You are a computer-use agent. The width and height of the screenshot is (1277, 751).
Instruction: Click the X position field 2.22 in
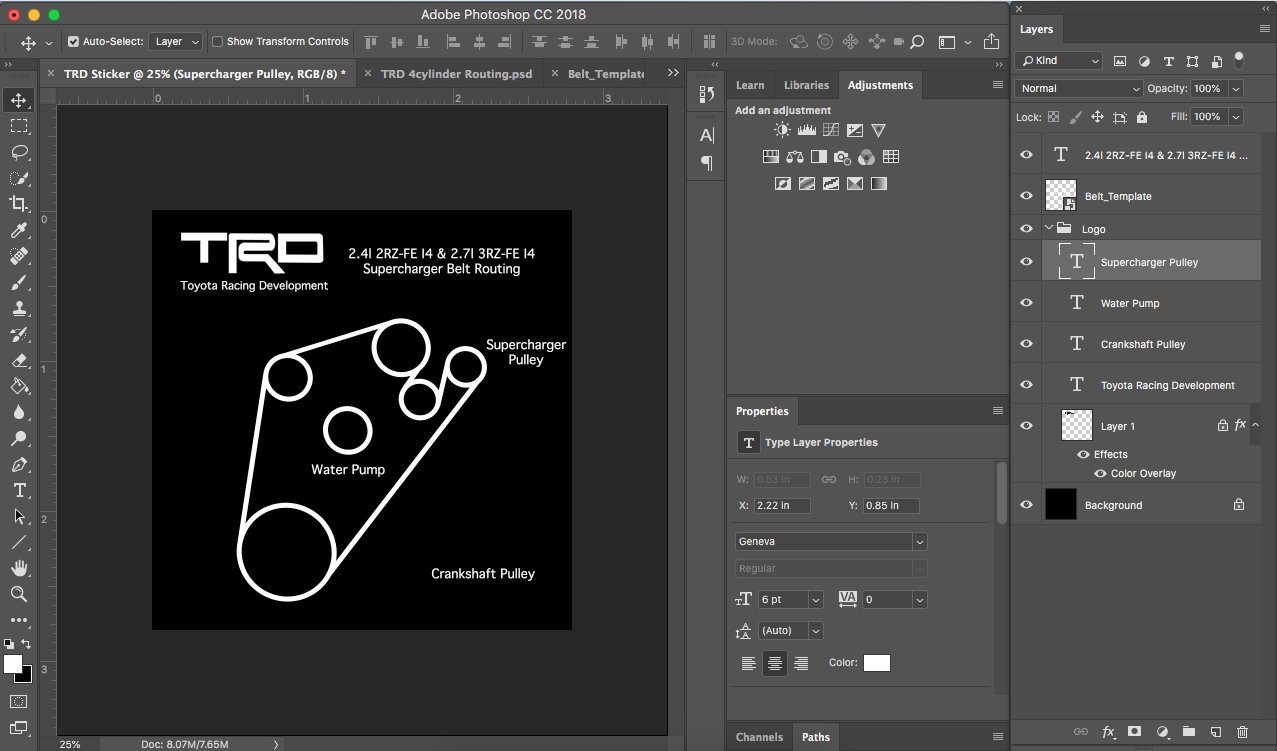click(x=783, y=505)
